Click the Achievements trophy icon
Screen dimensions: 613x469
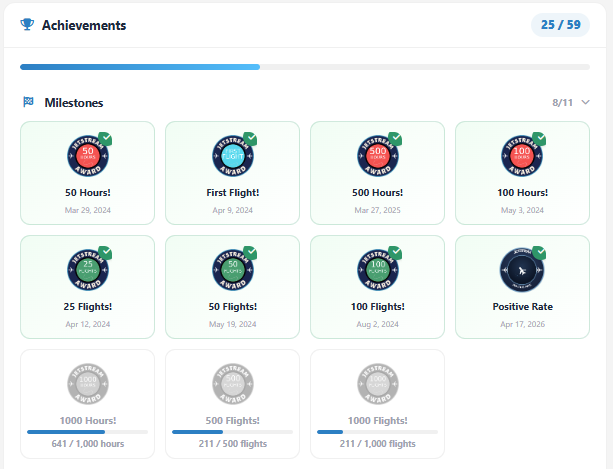tap(27, 25)
